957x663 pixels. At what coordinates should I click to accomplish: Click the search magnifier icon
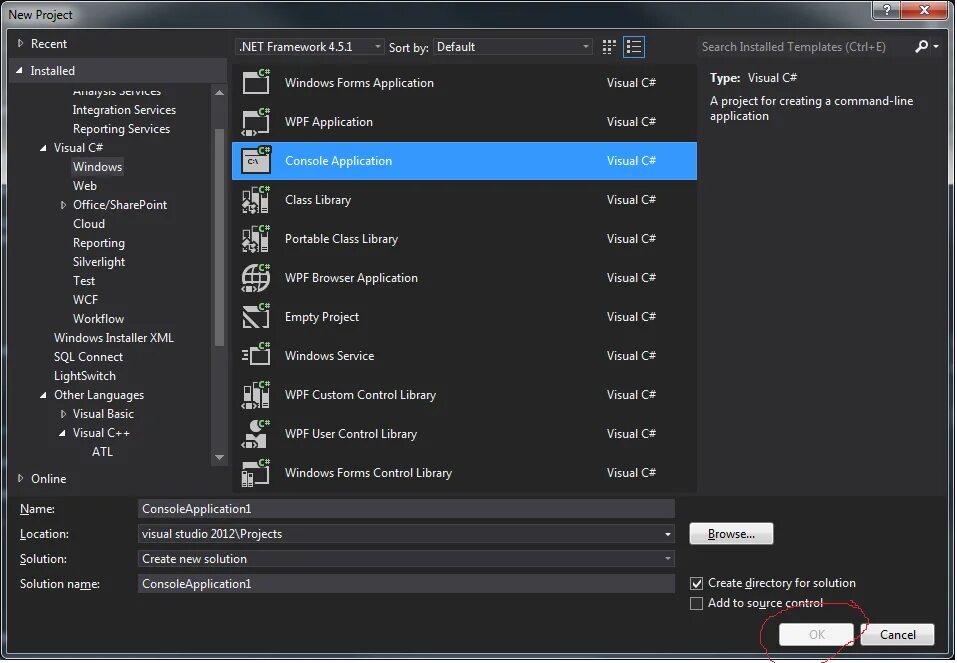click(922, 46)
